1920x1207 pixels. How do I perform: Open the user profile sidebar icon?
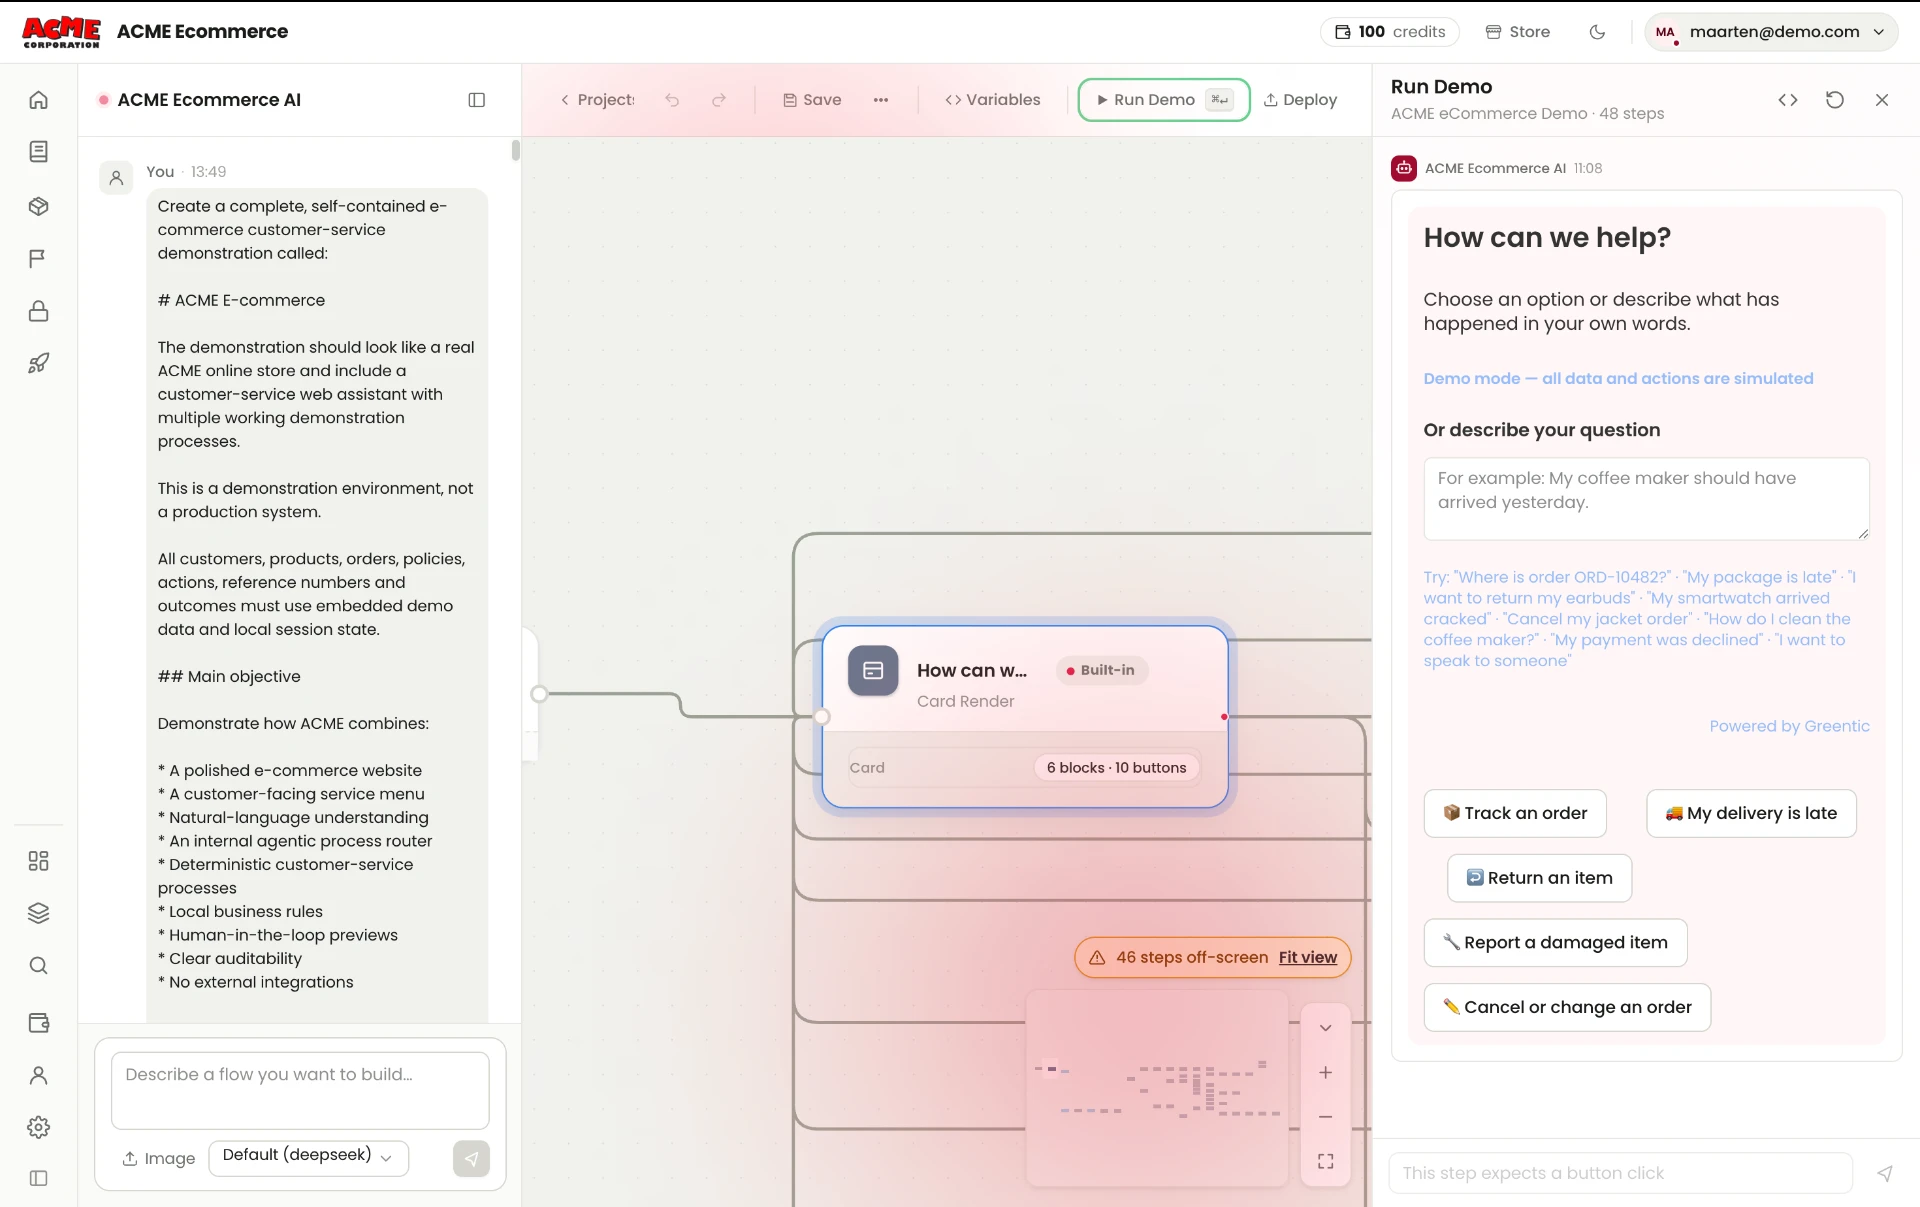(x=38, y=1075)
